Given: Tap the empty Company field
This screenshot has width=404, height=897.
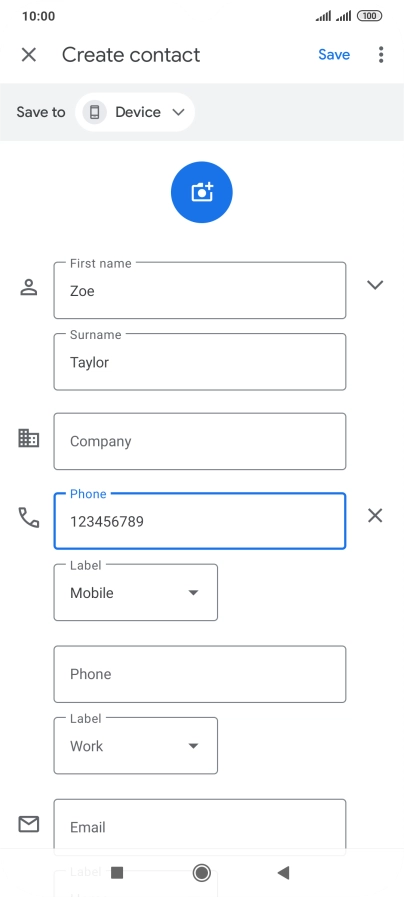Looking at the screenshot, I should [x=200, y=441].
